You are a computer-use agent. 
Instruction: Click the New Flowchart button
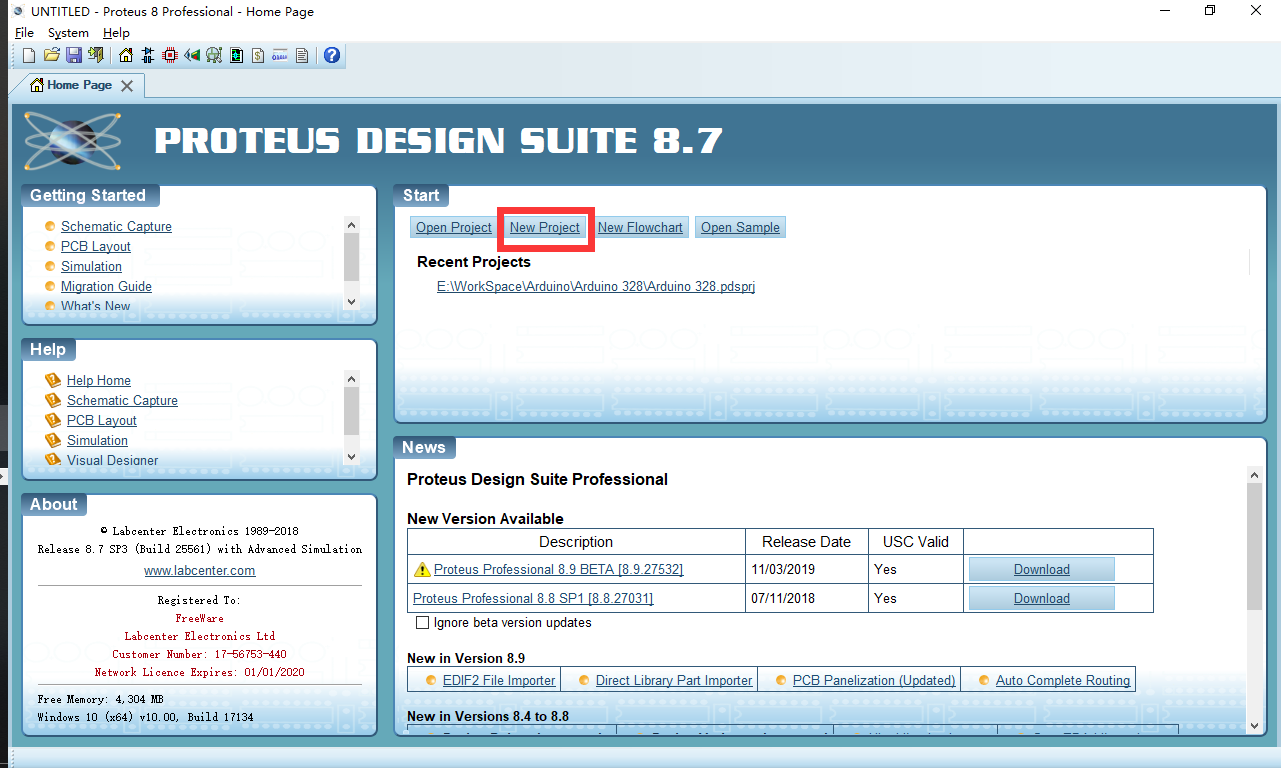(640, 227)
